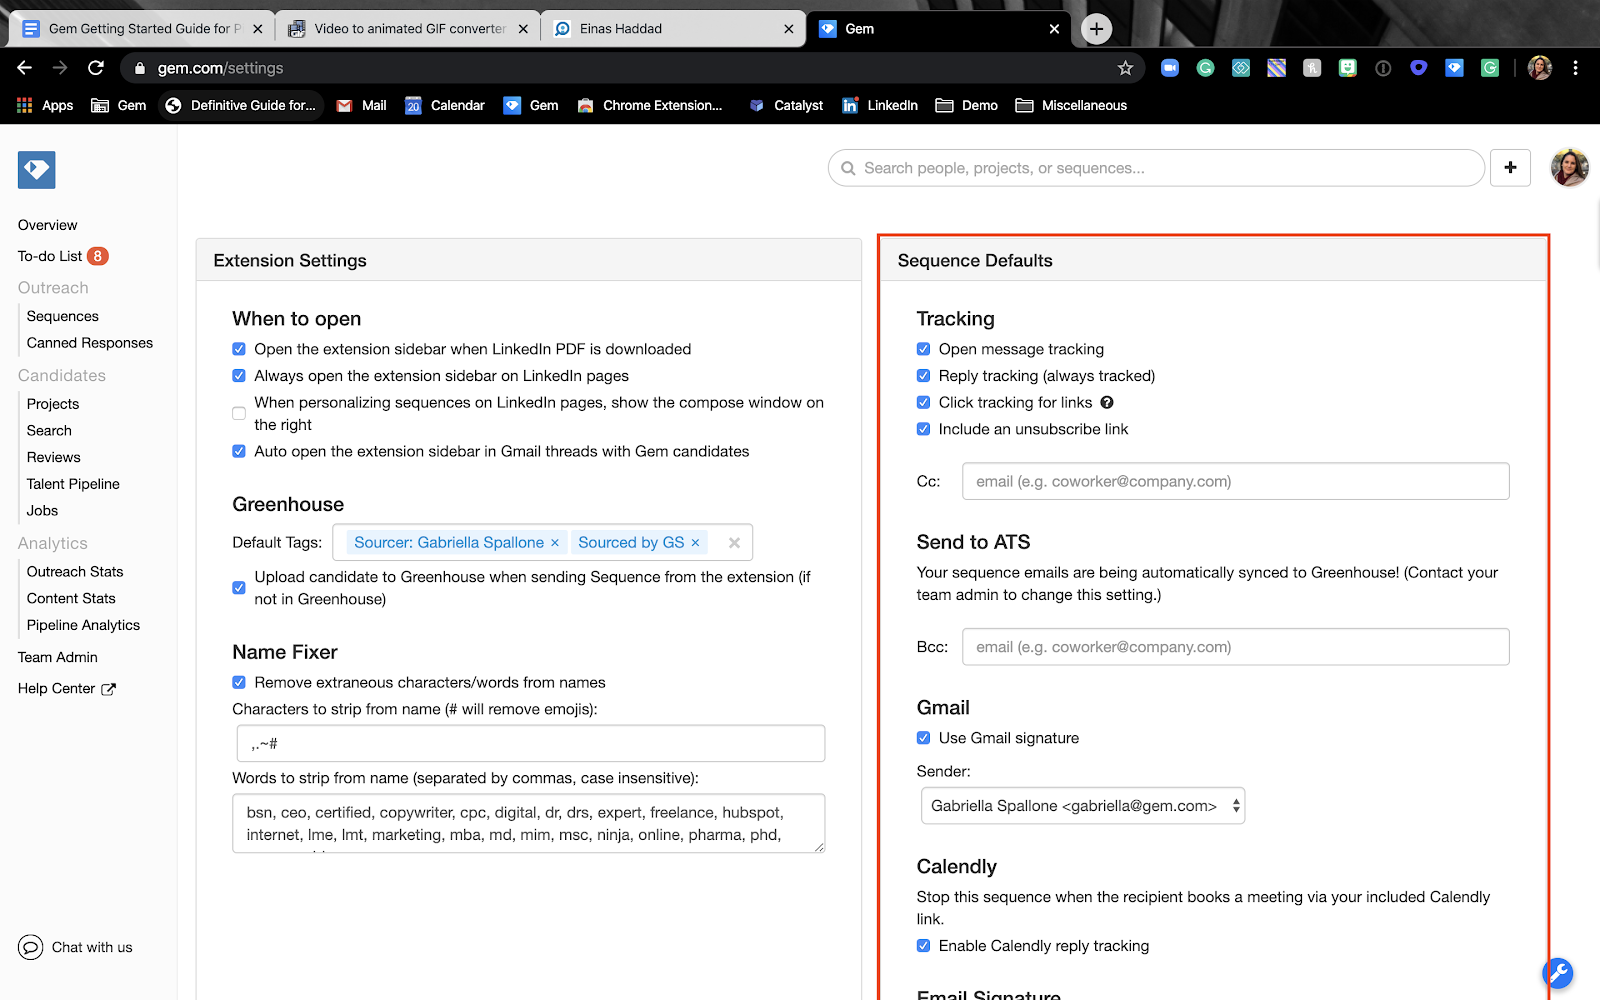Open Zoom extension icon in toolbar
Viewport: 1600px width, 1000px height.
1170,68
